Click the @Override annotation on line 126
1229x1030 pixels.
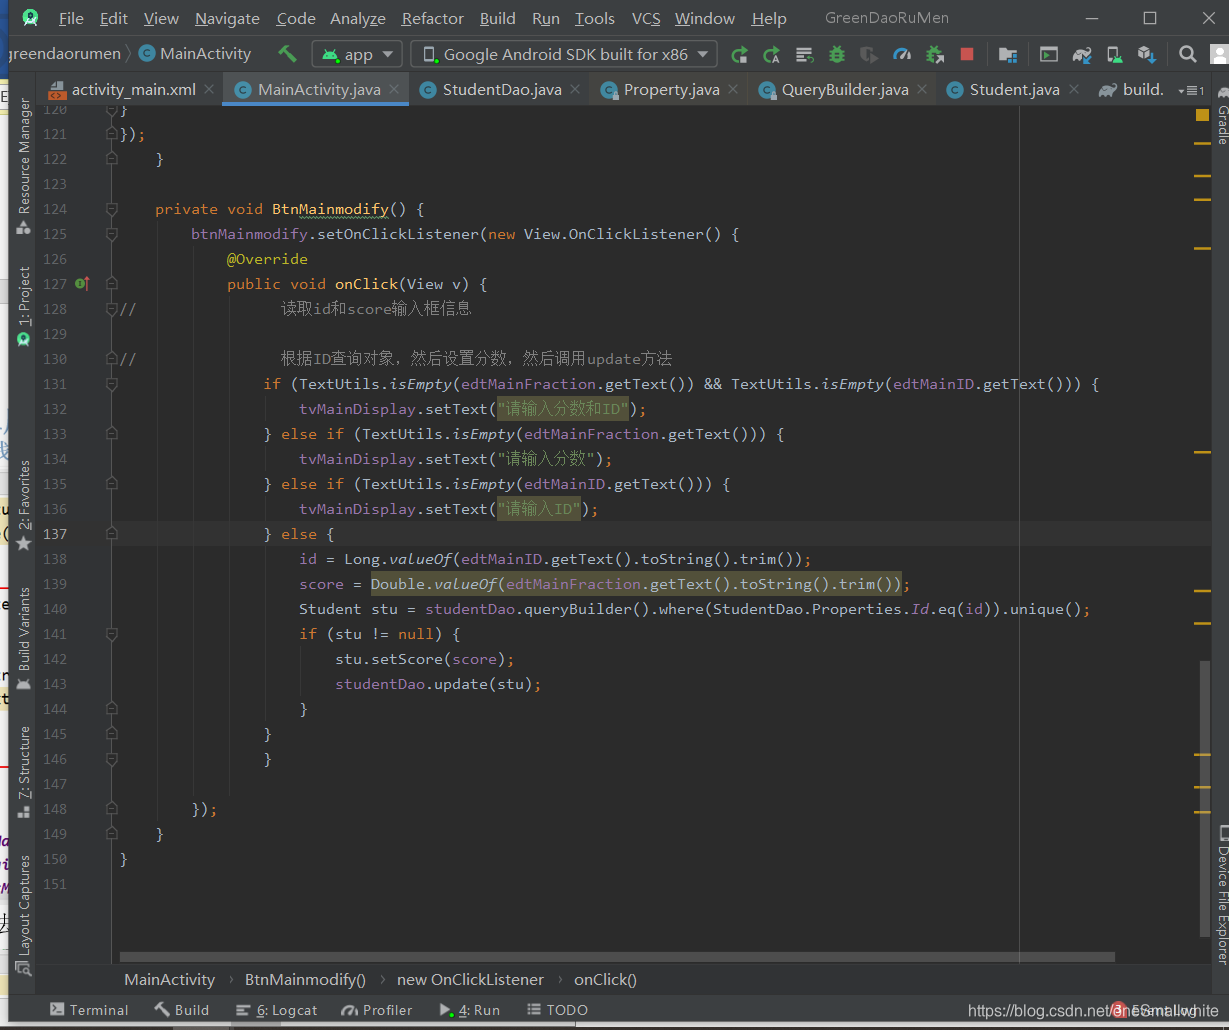tap(267, 259)
